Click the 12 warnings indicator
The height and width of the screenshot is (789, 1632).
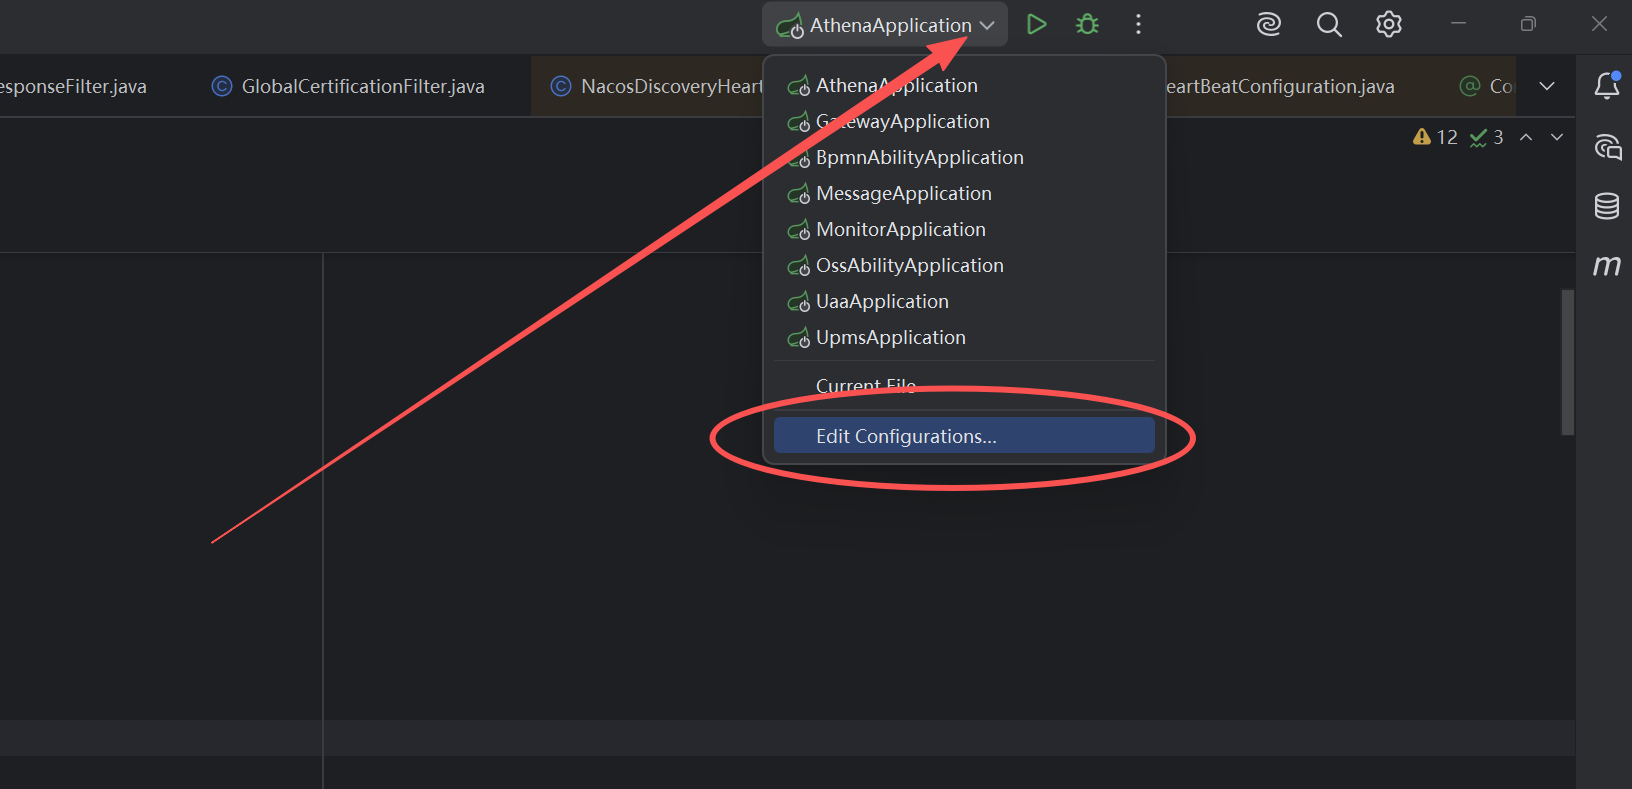click(1435, 137)
